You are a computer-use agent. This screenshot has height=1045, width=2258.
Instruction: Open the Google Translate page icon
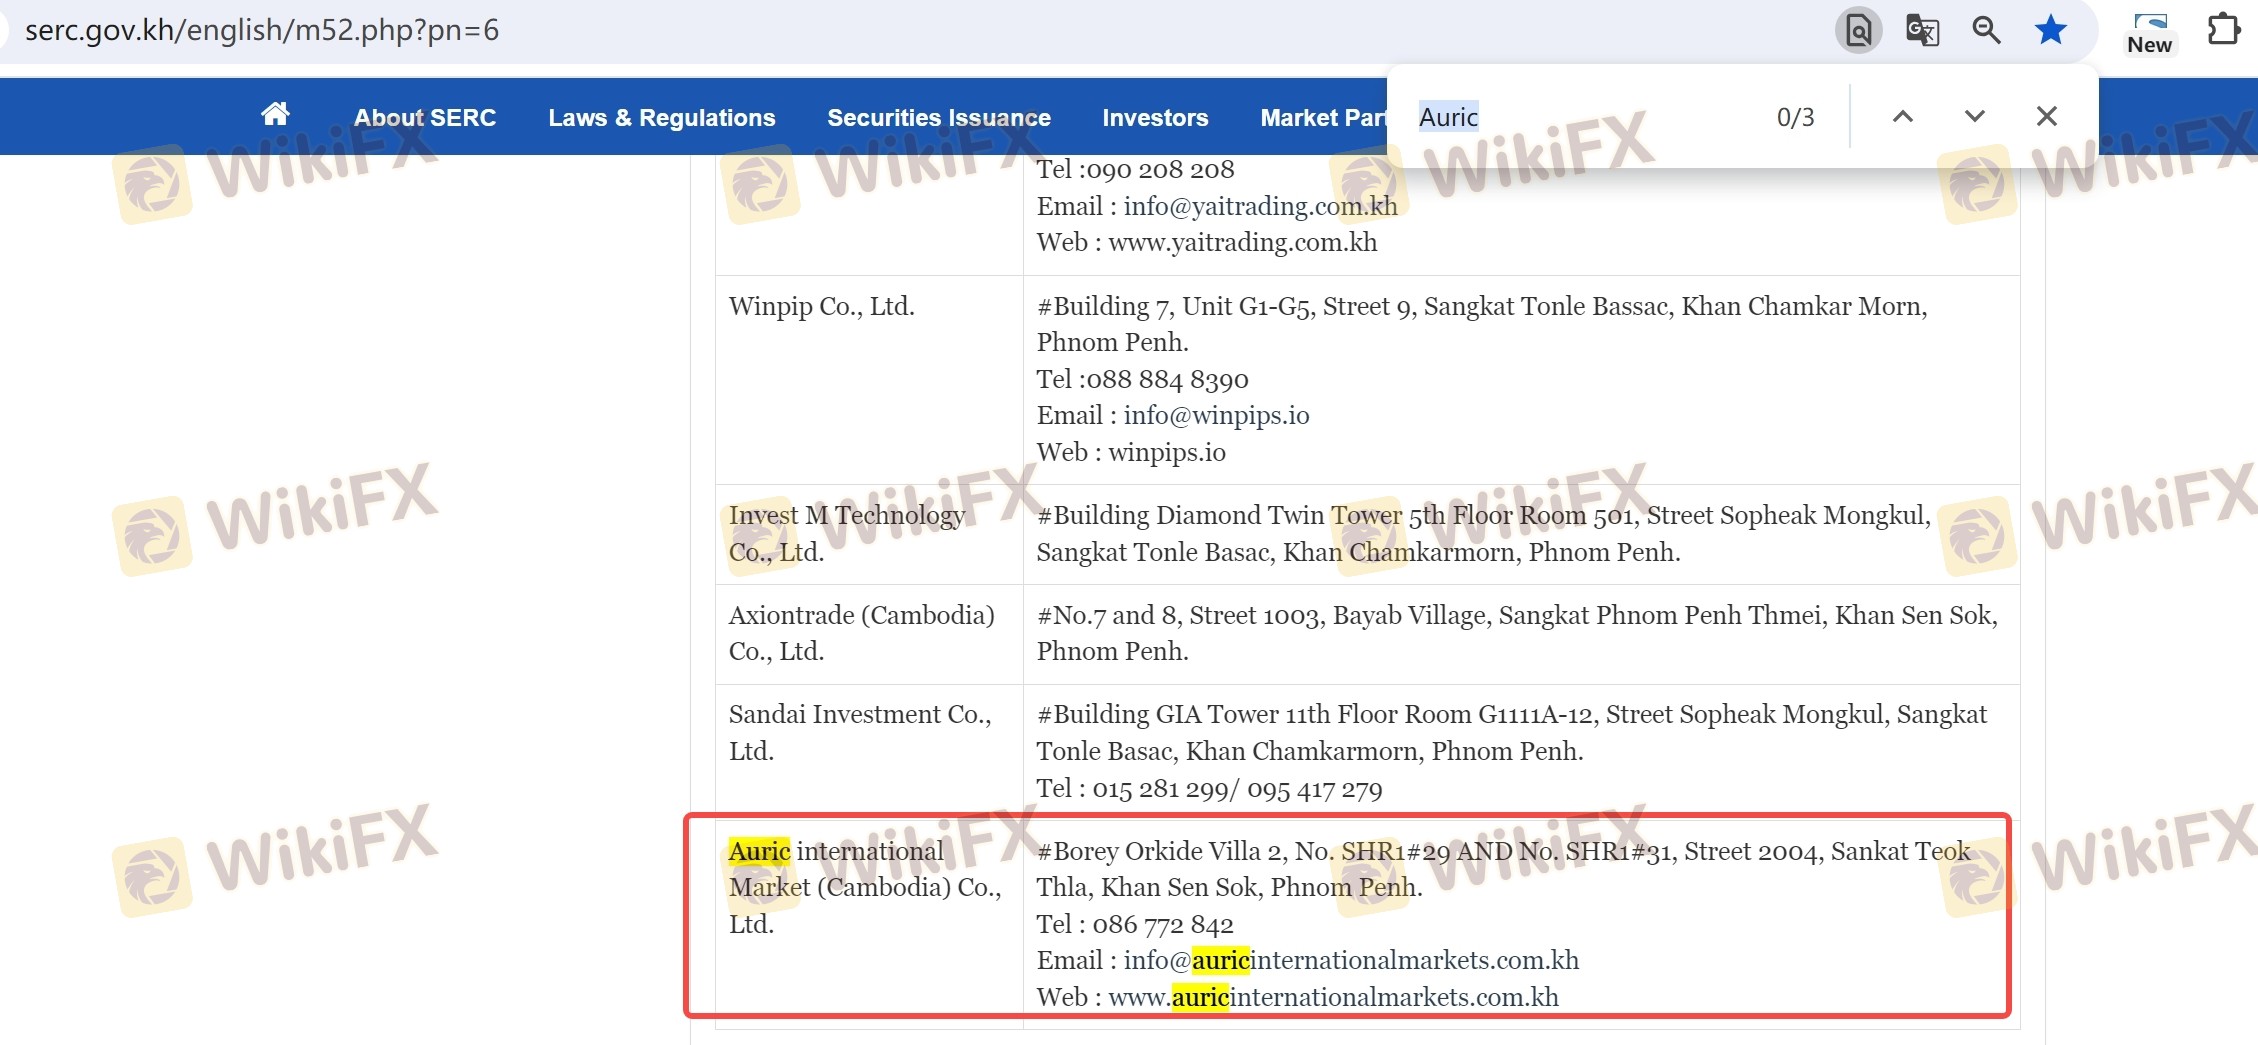[1922, 30]
